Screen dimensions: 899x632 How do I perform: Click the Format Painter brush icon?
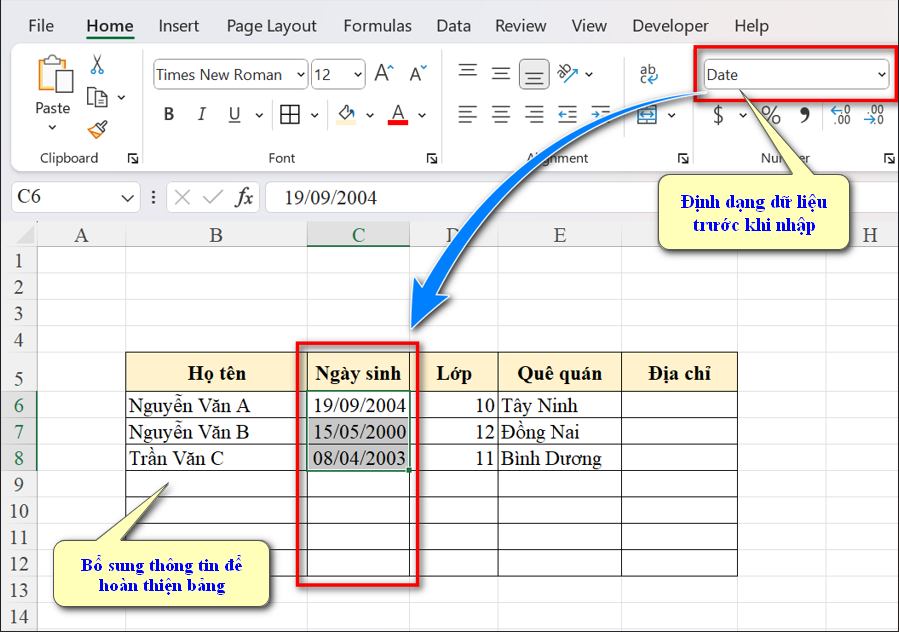click(97, 130)
